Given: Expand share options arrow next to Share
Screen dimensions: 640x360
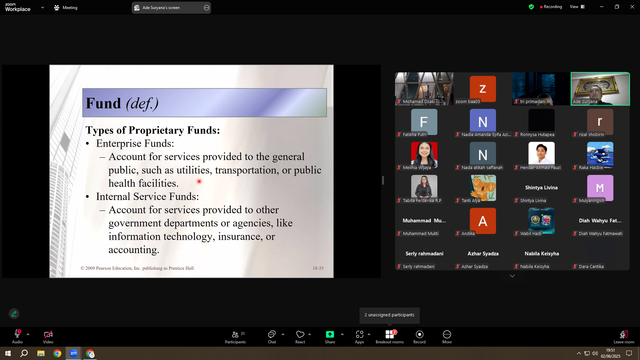Looking at the screenshot, I should point(342,334).
